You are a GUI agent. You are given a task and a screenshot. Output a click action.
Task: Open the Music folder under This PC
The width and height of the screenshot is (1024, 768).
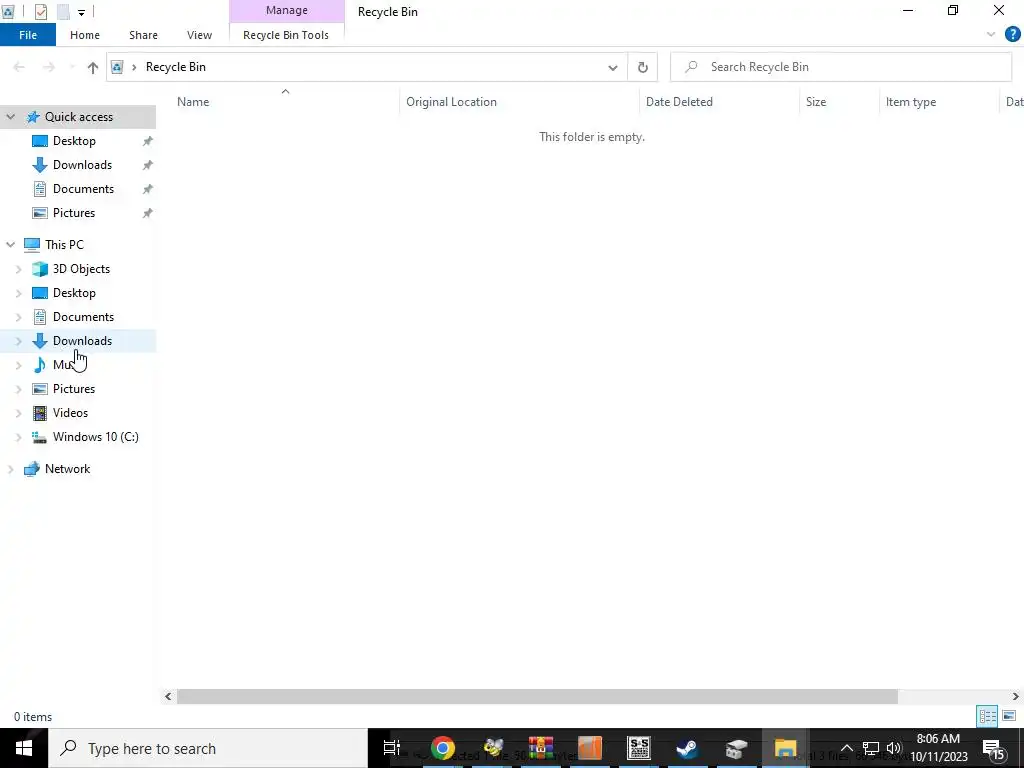[x=62, y=365]
